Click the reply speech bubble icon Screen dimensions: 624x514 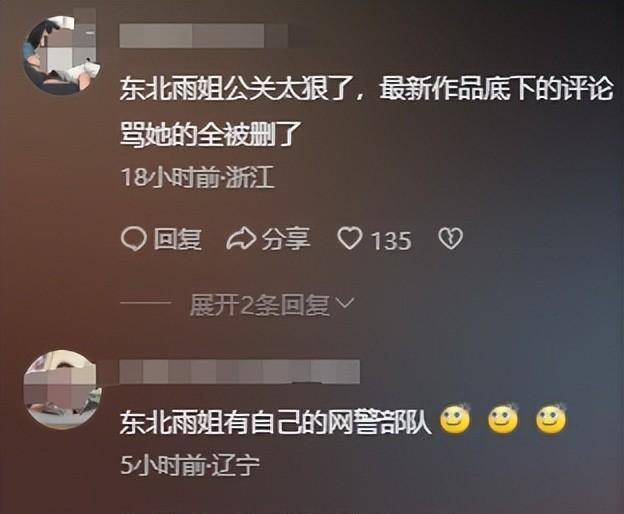pos(133,239)
